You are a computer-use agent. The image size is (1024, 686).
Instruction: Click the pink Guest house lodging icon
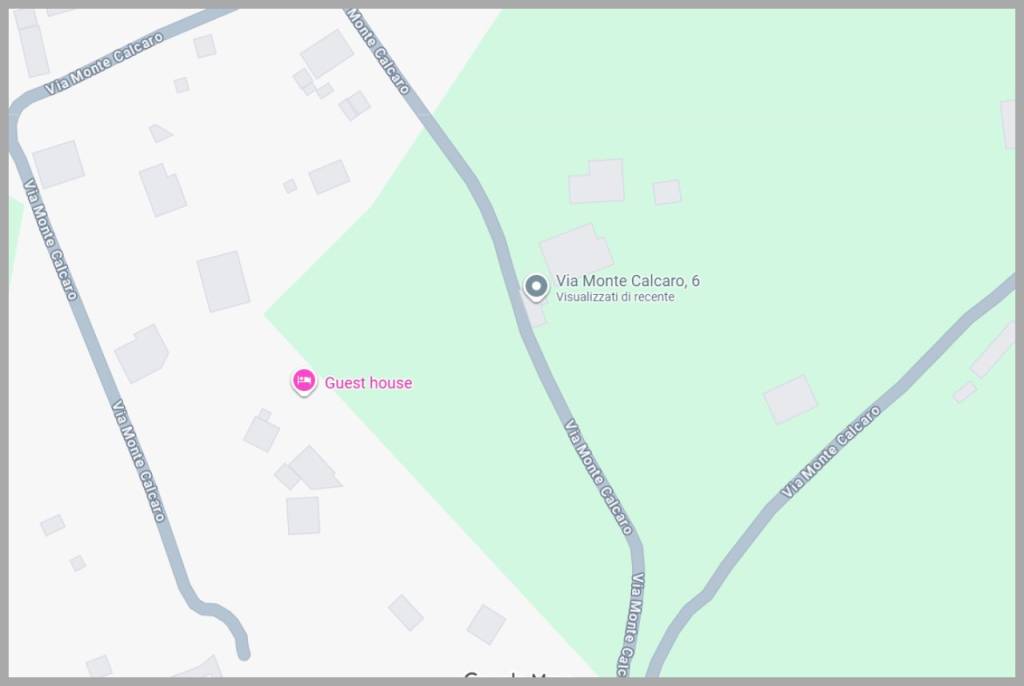[x=304, y=382]
